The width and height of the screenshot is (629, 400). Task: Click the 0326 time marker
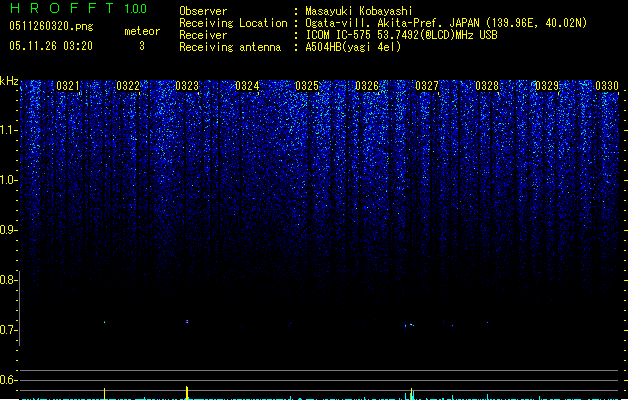(367, 86)
